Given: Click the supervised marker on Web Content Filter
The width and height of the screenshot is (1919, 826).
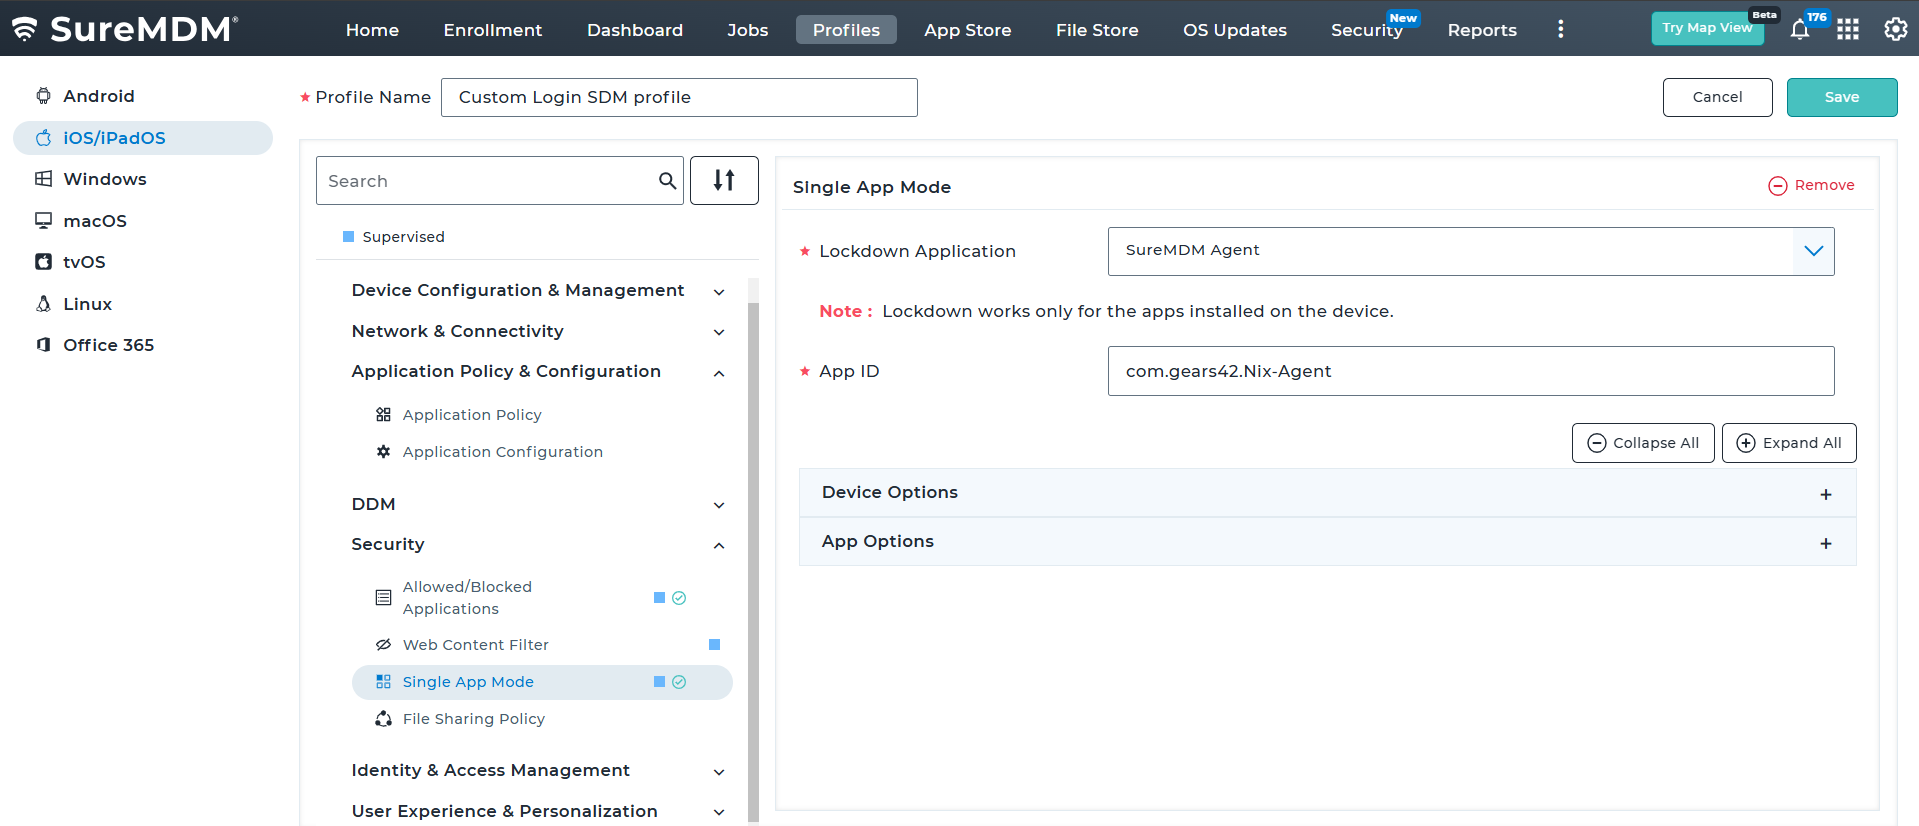Looking at the screenshot, I should point(714,645).
